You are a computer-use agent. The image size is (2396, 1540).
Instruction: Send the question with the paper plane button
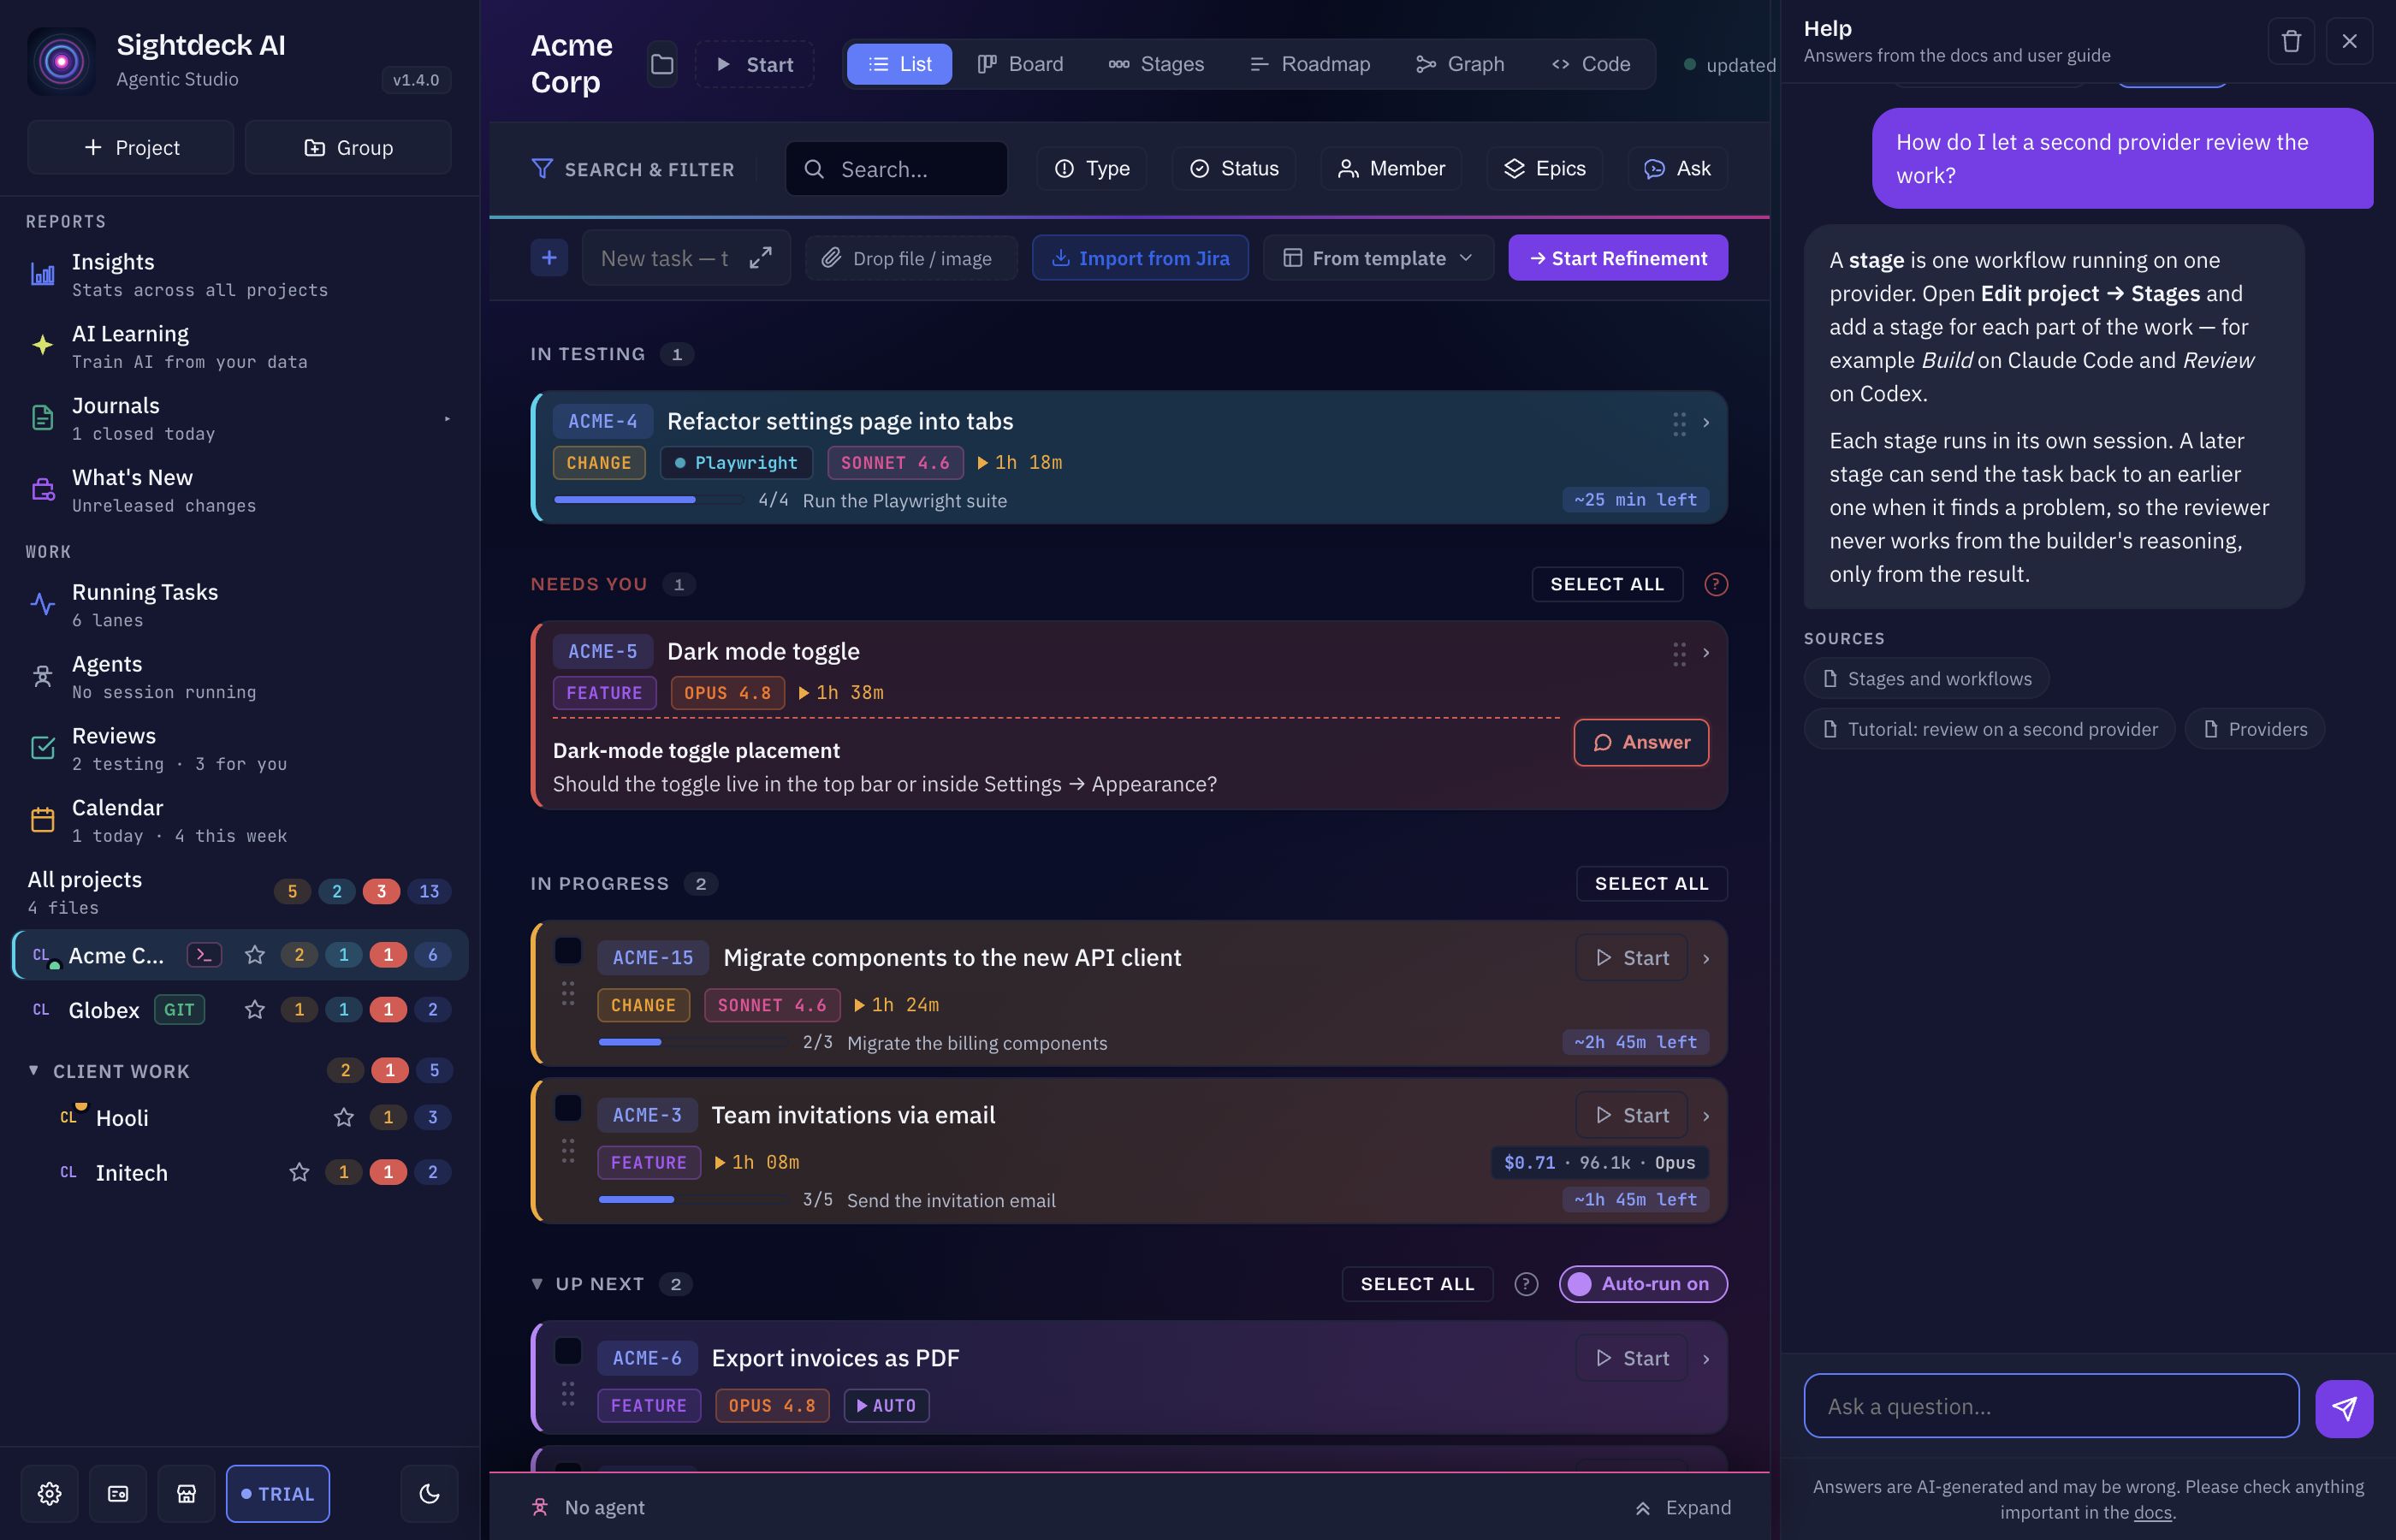tap(2344, 1408)
